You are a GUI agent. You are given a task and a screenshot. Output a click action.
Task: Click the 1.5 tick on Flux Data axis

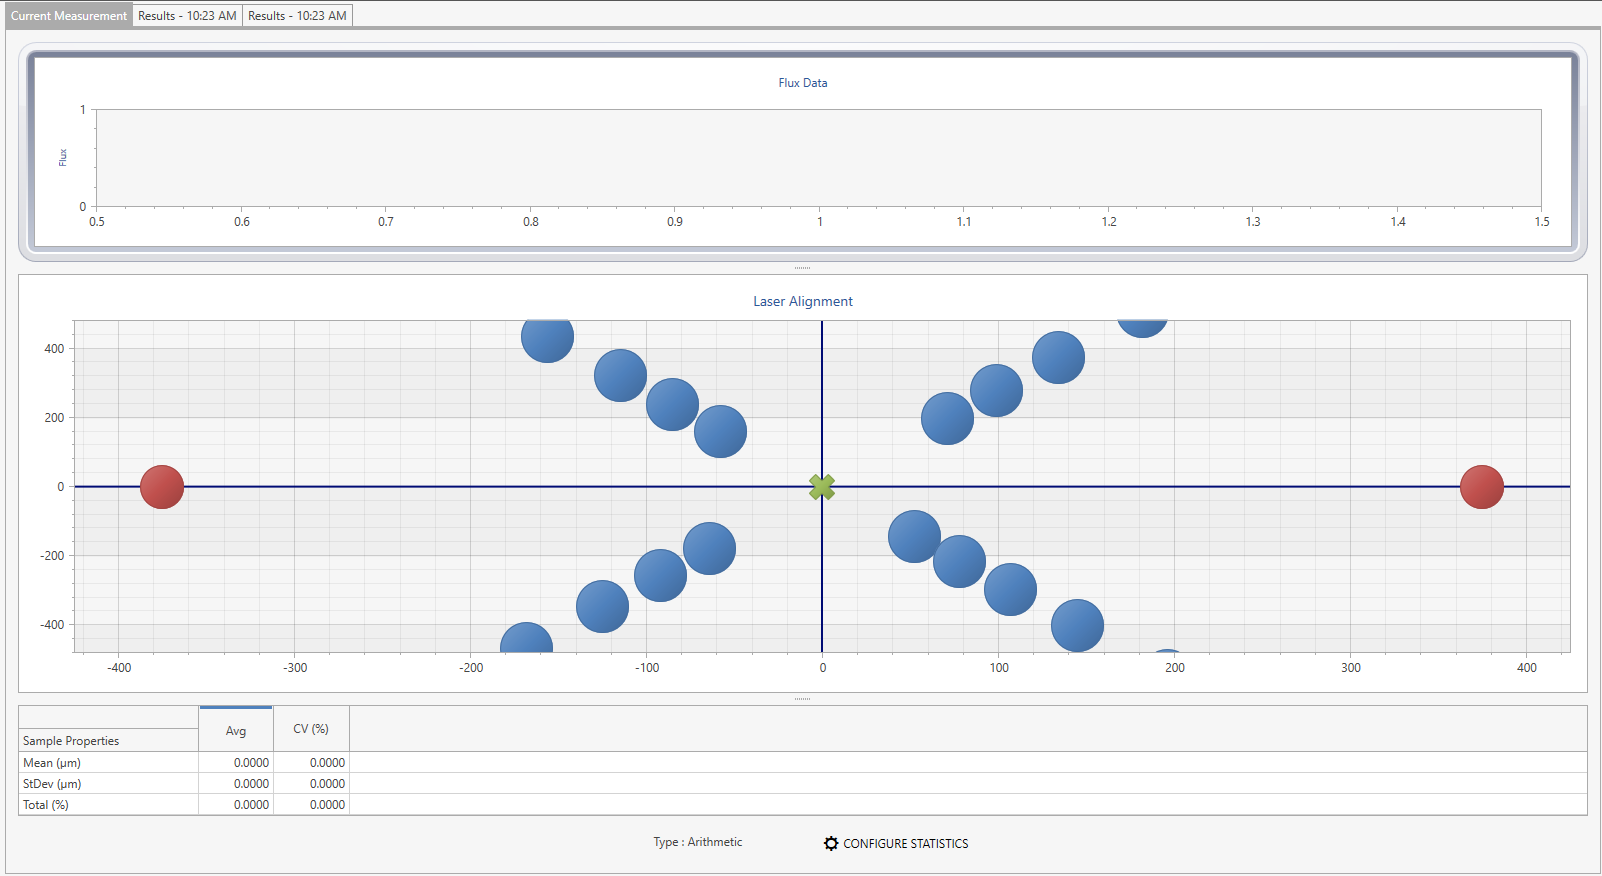1542,222
